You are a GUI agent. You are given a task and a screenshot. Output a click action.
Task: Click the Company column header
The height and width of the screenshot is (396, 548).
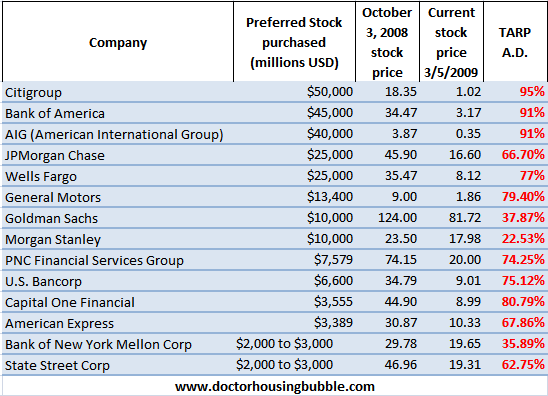118,43
